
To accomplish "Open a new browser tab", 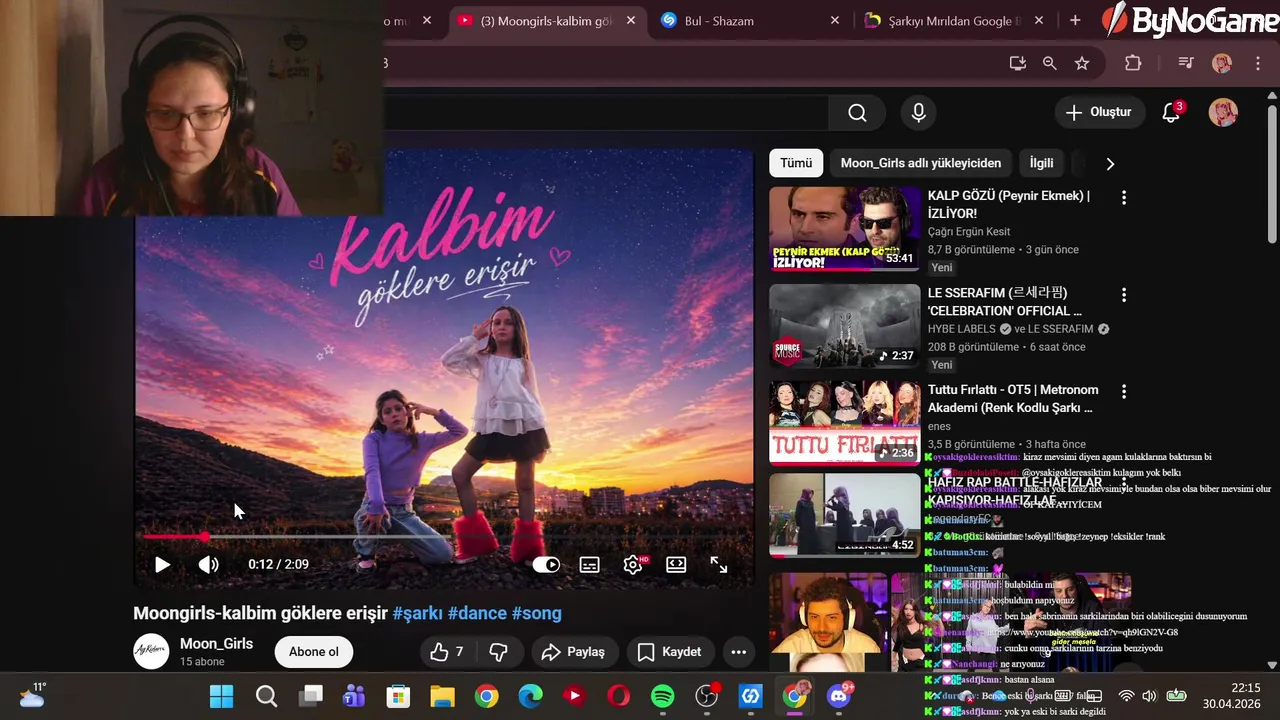I will (1075, 20).
